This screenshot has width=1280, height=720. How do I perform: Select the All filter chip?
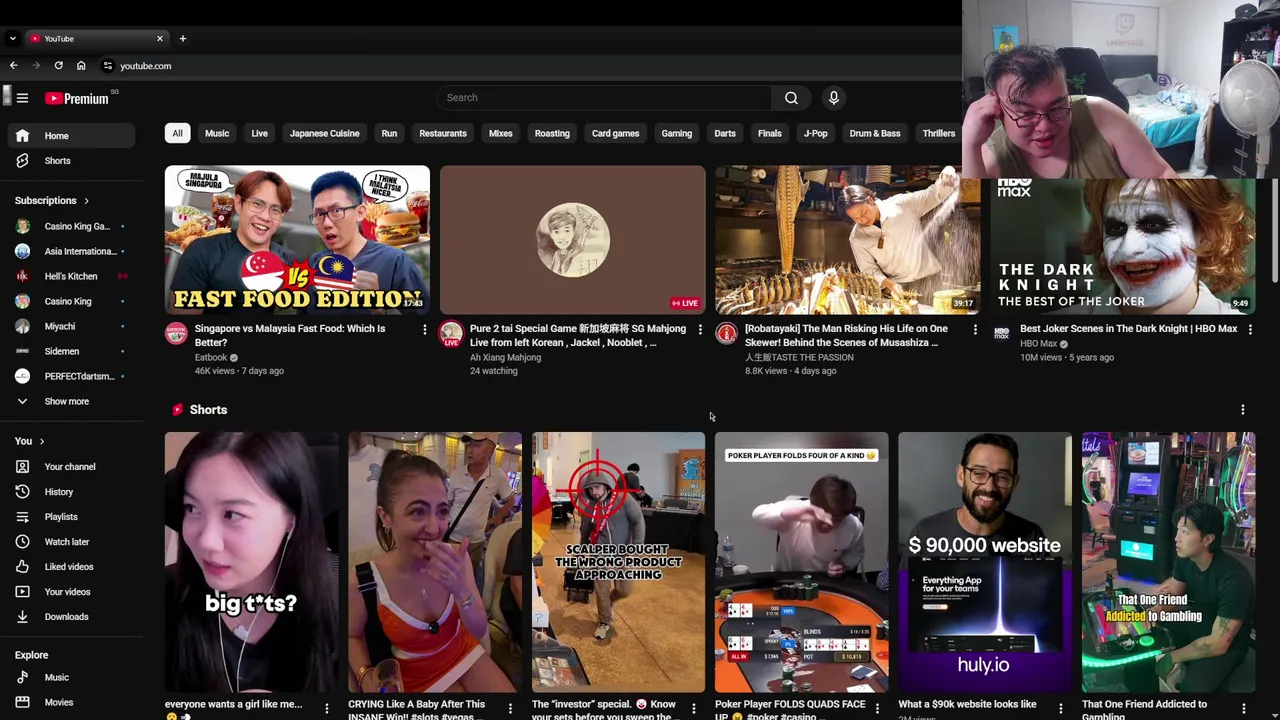coord(177,133)
